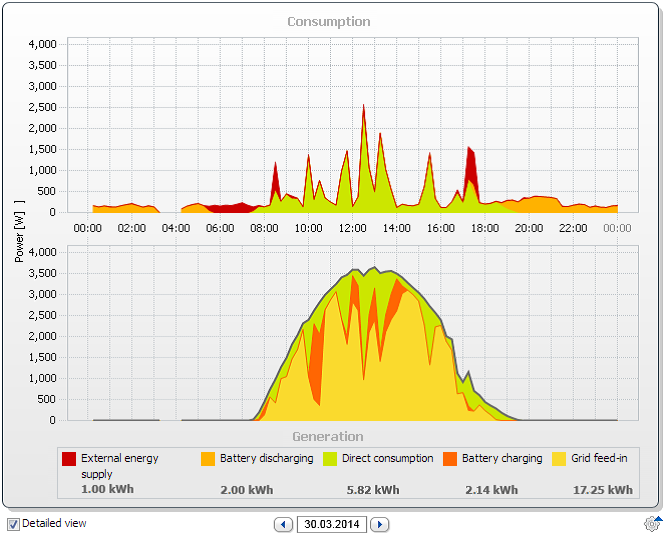Click the 18:00 label on time axis
Screen dimensions: 664x536
click(x=485, y=228)
